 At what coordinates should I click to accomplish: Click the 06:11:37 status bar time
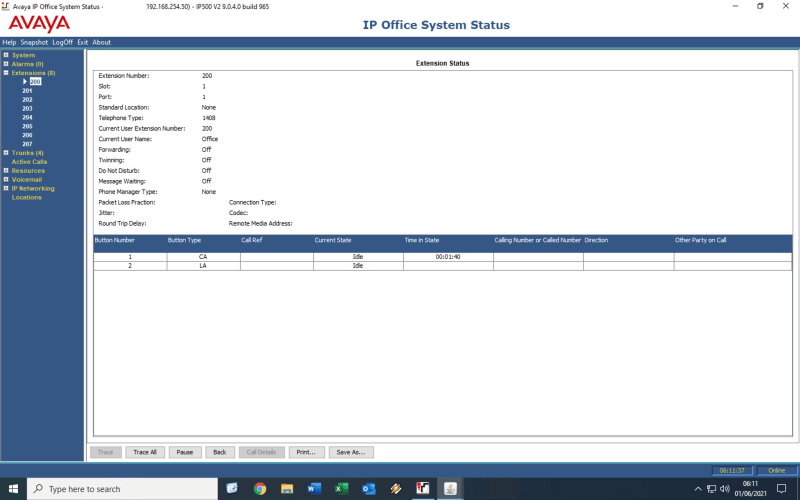tap(732, 470)
